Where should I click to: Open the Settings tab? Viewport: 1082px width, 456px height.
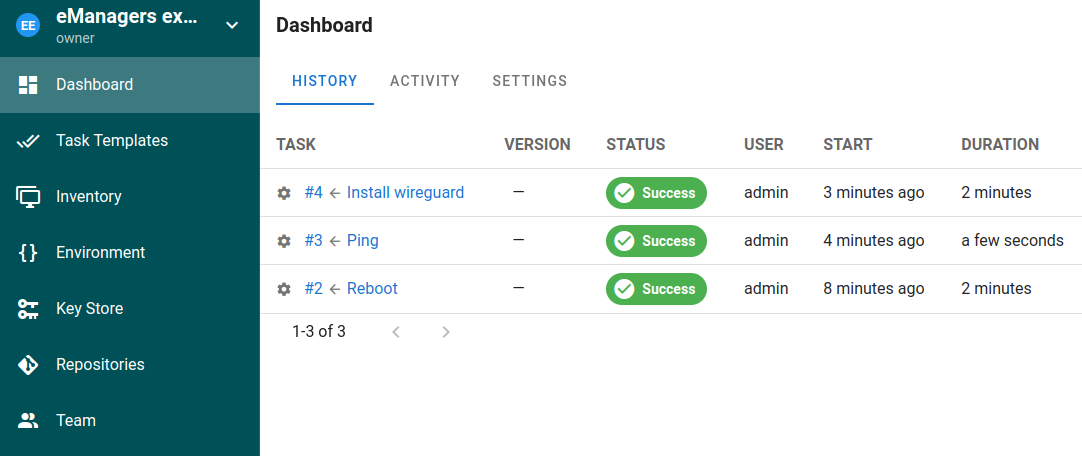pos(530,81)
